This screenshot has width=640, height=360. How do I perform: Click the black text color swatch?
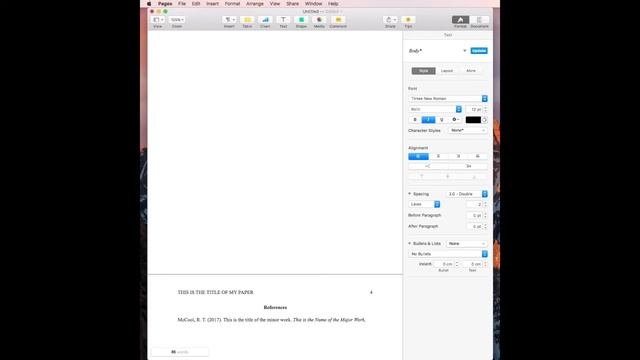tap(473, 120)
